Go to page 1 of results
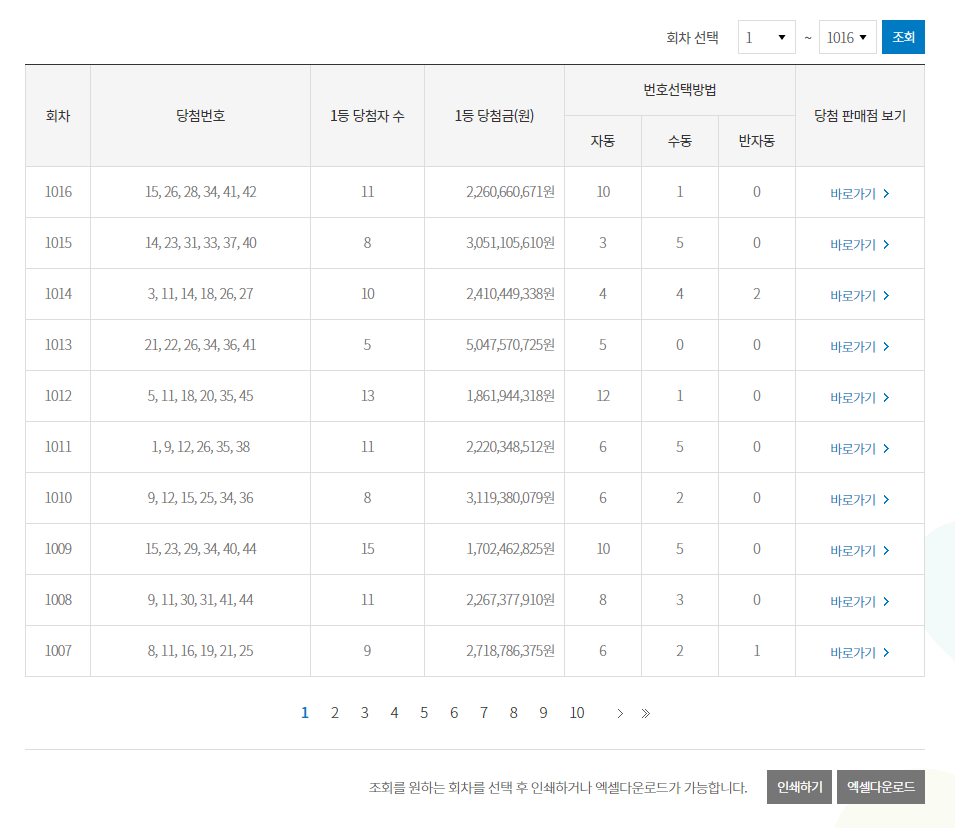The height and width of the screenshot is (828, 955). coord(305,713)
